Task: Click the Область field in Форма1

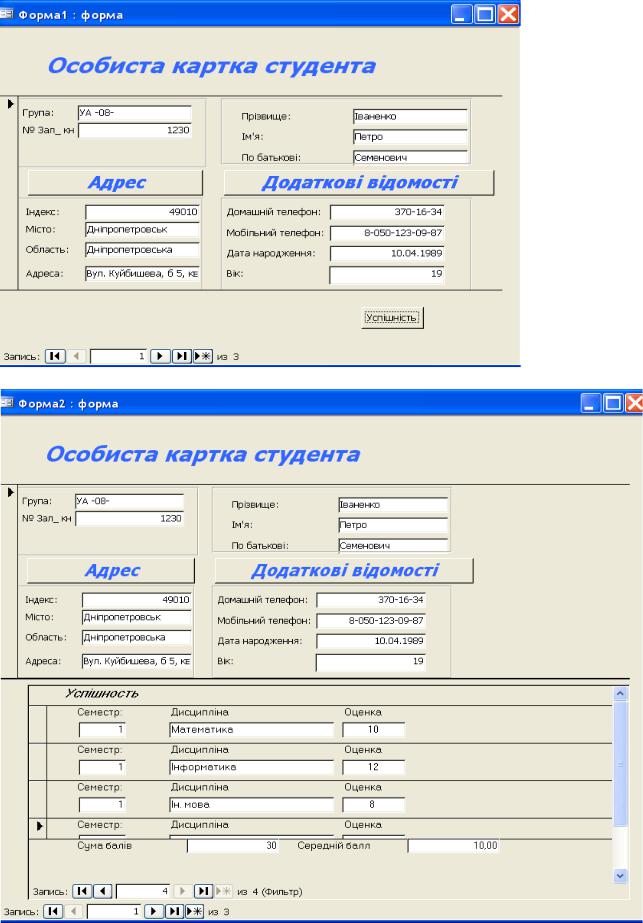Action: click(142, 250)
